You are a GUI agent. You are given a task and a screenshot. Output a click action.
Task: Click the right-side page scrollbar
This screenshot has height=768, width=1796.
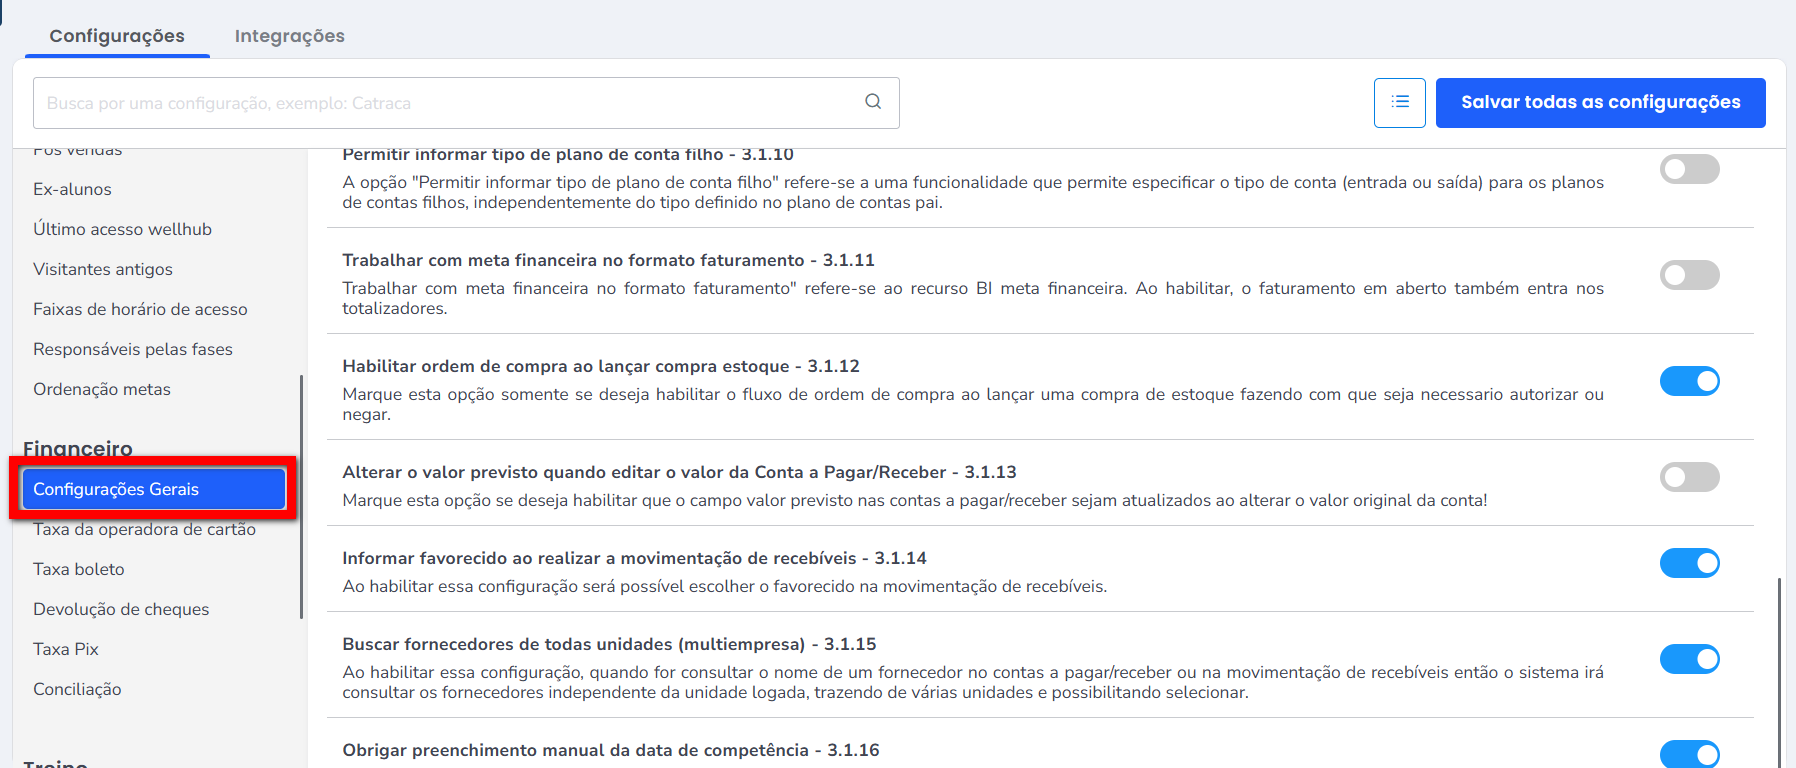point(1779,670)
